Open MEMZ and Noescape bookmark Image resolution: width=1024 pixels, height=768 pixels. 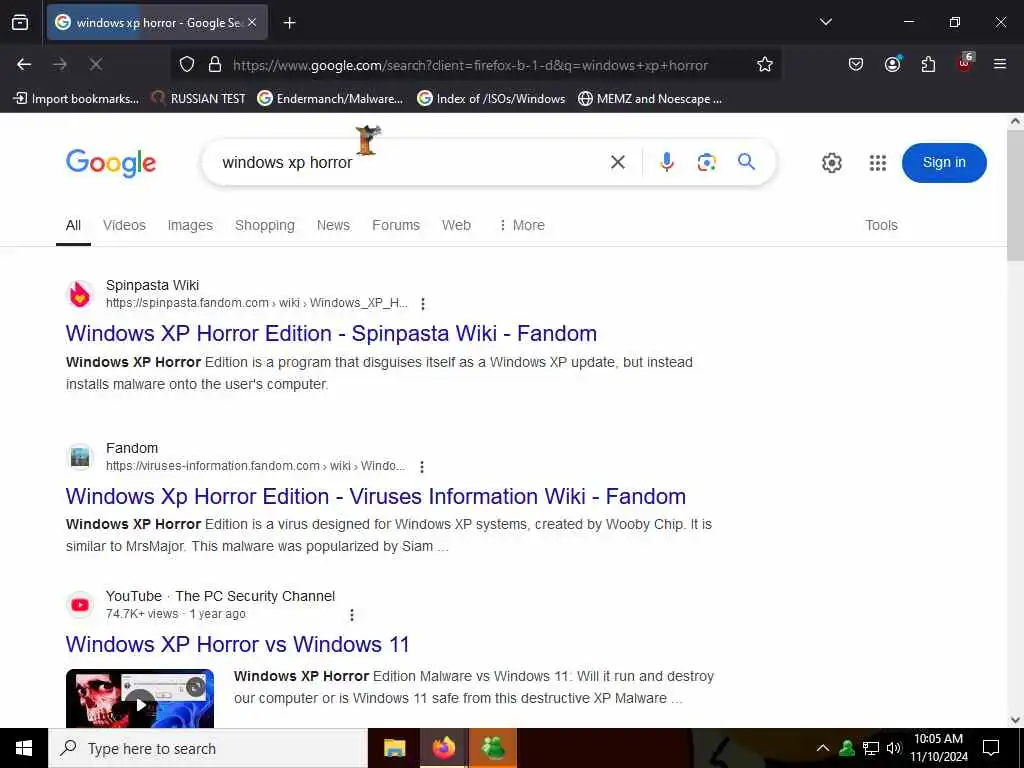point(650,99)
